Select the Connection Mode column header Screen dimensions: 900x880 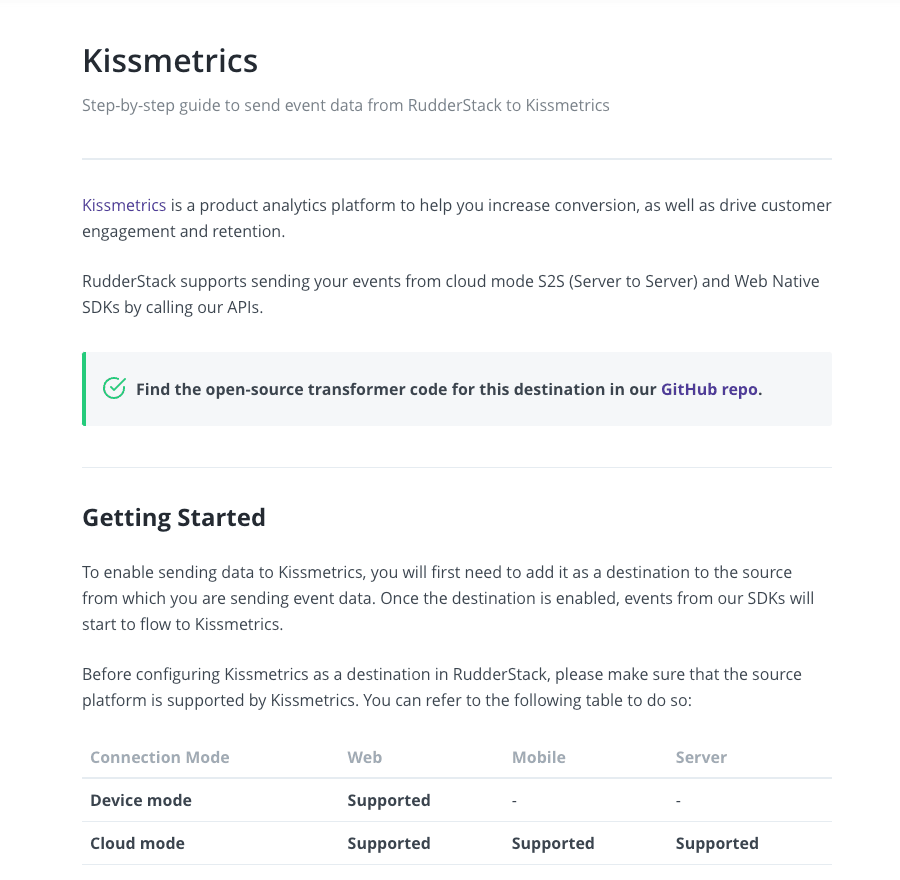[160, 757]
